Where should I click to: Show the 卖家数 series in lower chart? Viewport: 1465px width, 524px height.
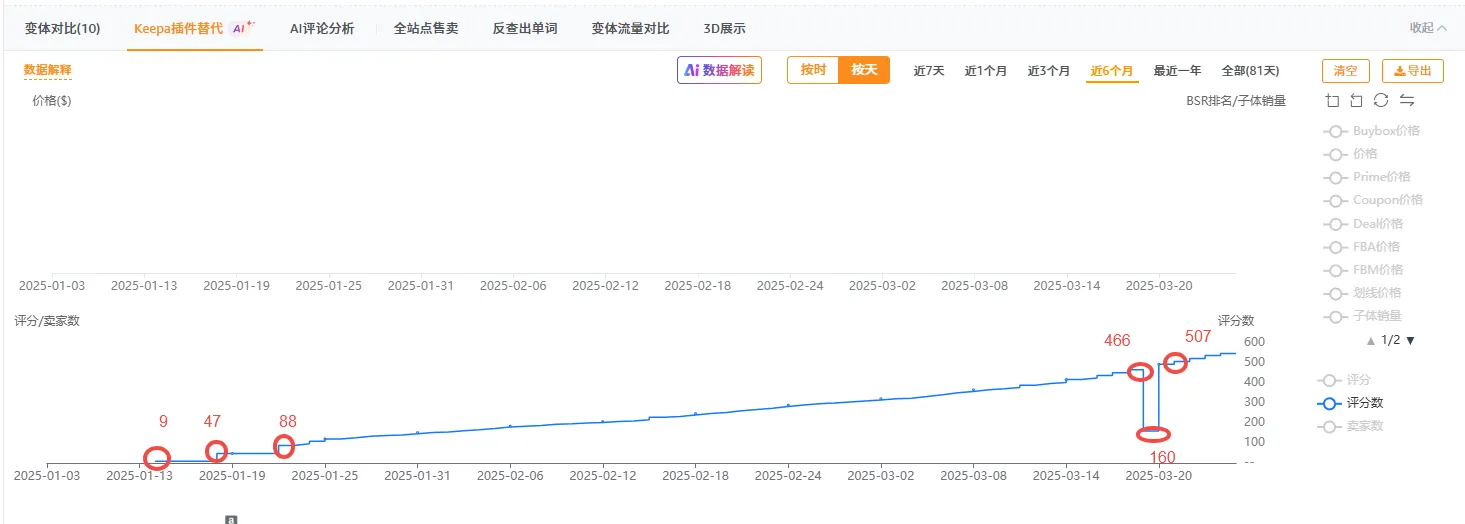(1351, 426)
